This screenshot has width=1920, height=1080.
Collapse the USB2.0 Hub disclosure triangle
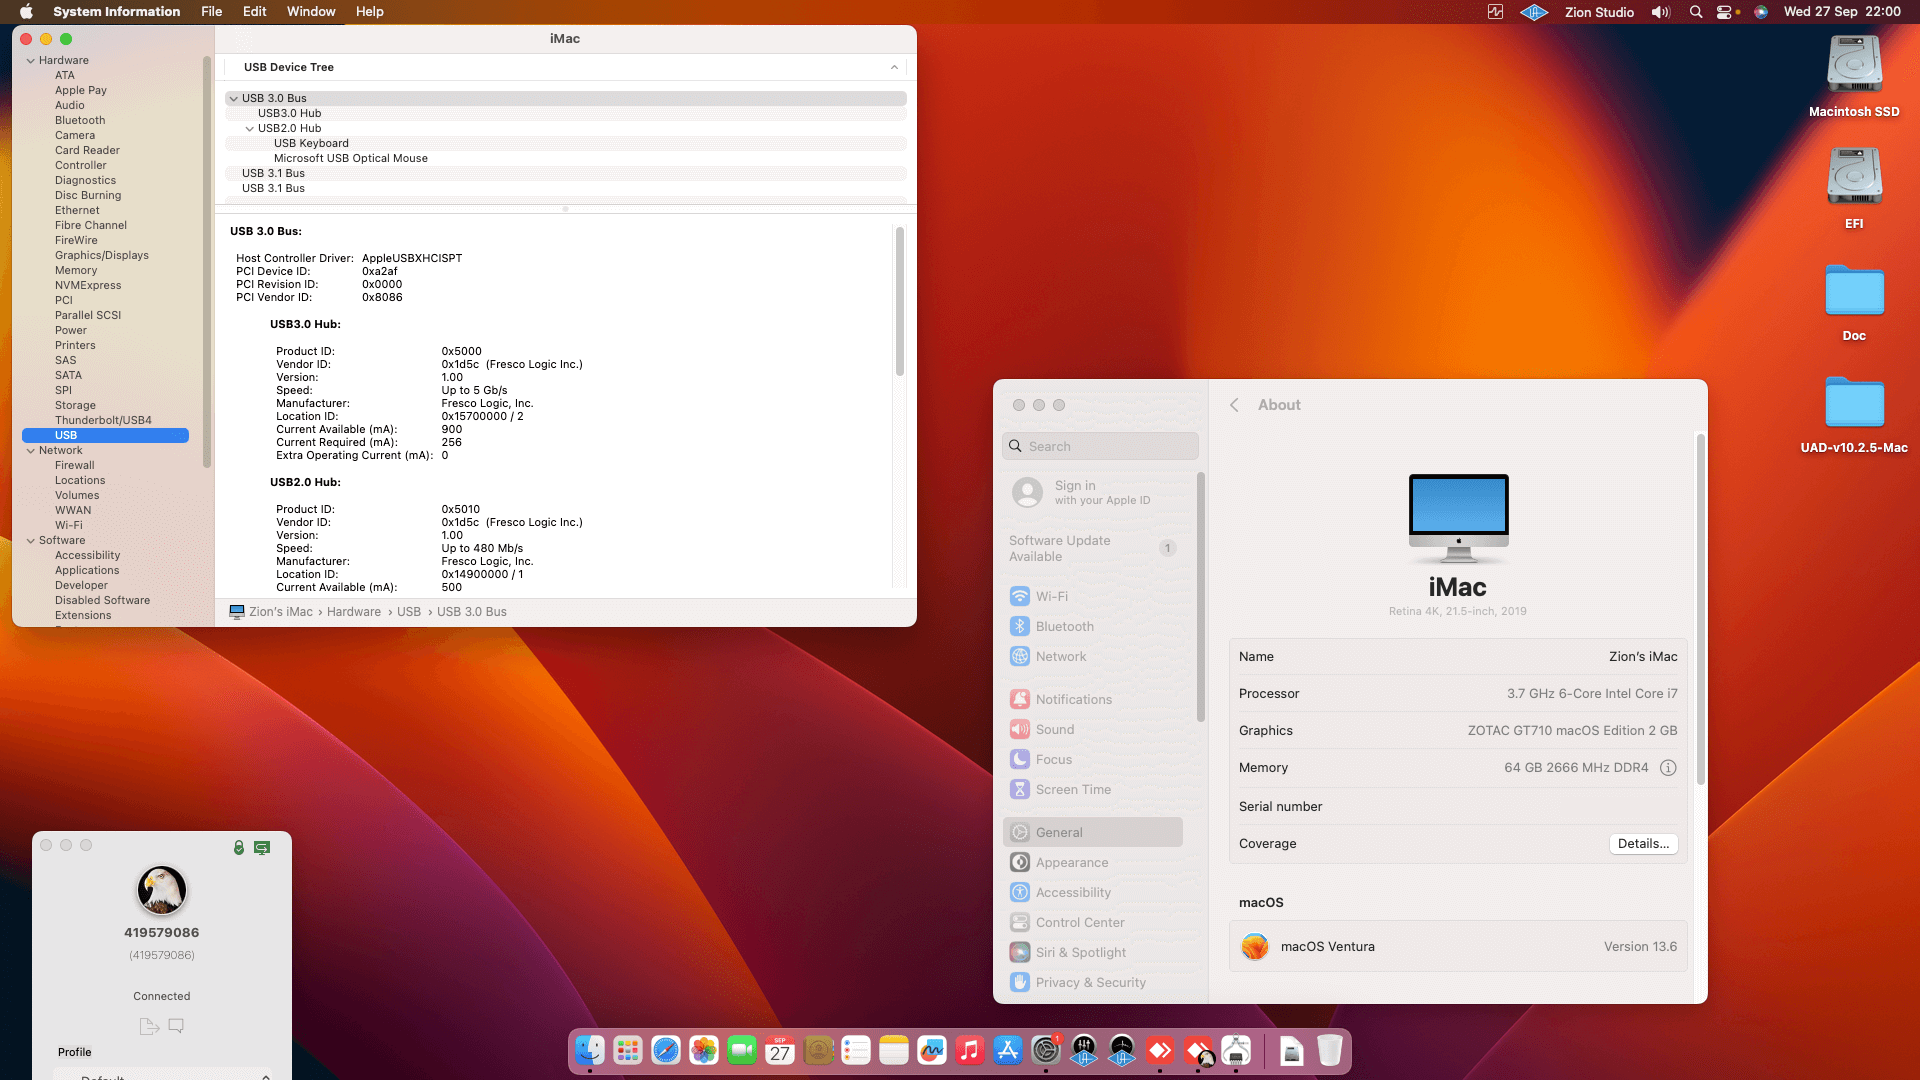tap(250, 128)
